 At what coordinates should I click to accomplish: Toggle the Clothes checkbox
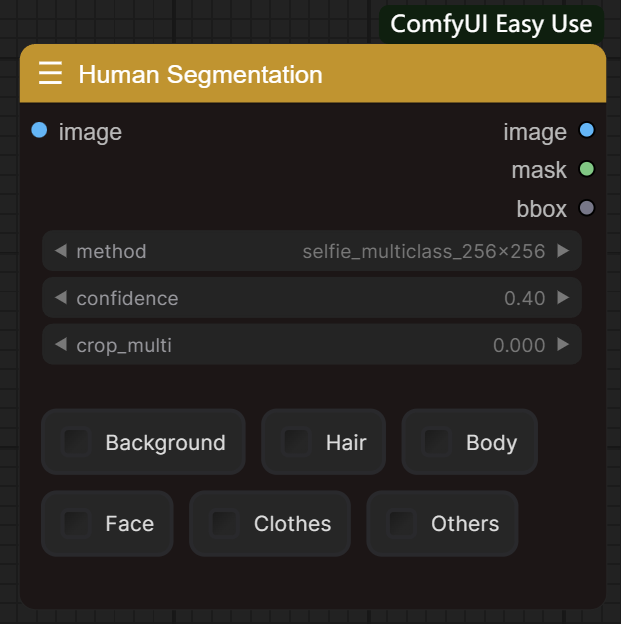point(225,523)
